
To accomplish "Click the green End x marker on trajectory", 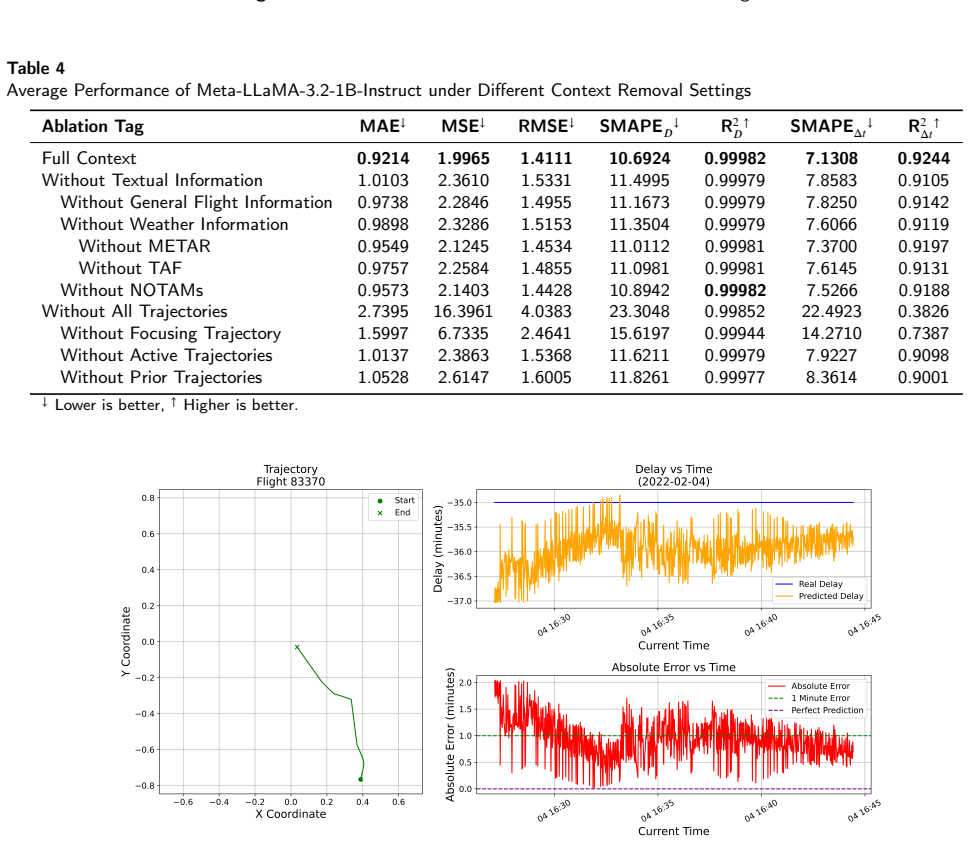I will coord(297,647).
